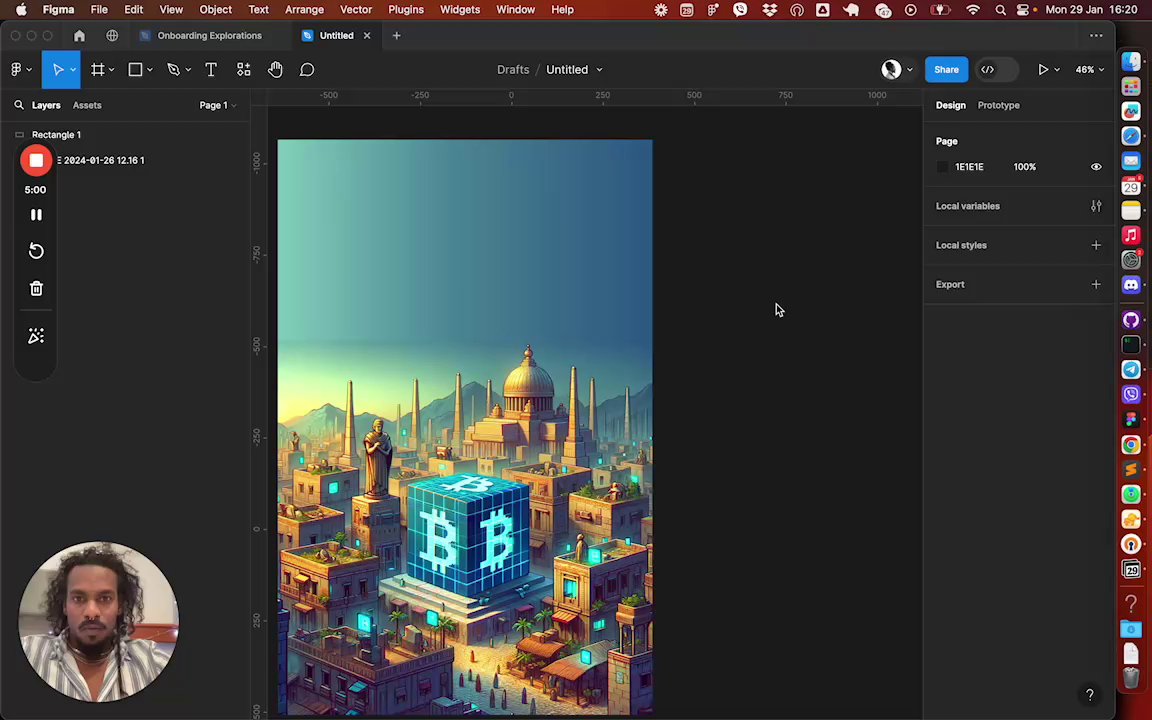The height and width of the screenshot is (720, 1152).
Task: Open the Arrange menu
Action: 304,10
